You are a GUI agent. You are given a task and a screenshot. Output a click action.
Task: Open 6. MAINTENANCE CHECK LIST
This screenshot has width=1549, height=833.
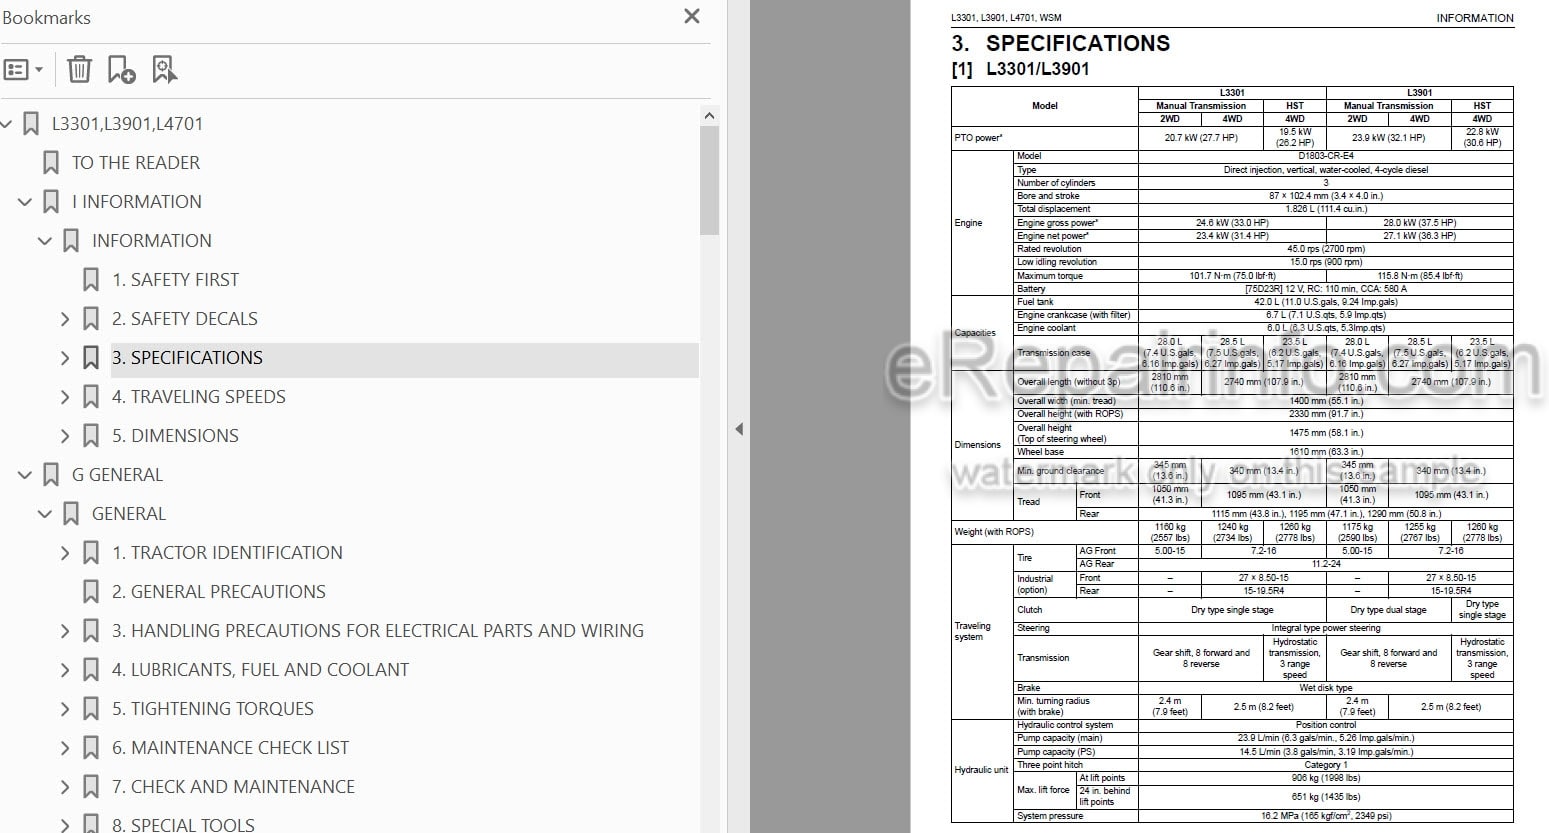pyautogui.click(x=230, y=748)
